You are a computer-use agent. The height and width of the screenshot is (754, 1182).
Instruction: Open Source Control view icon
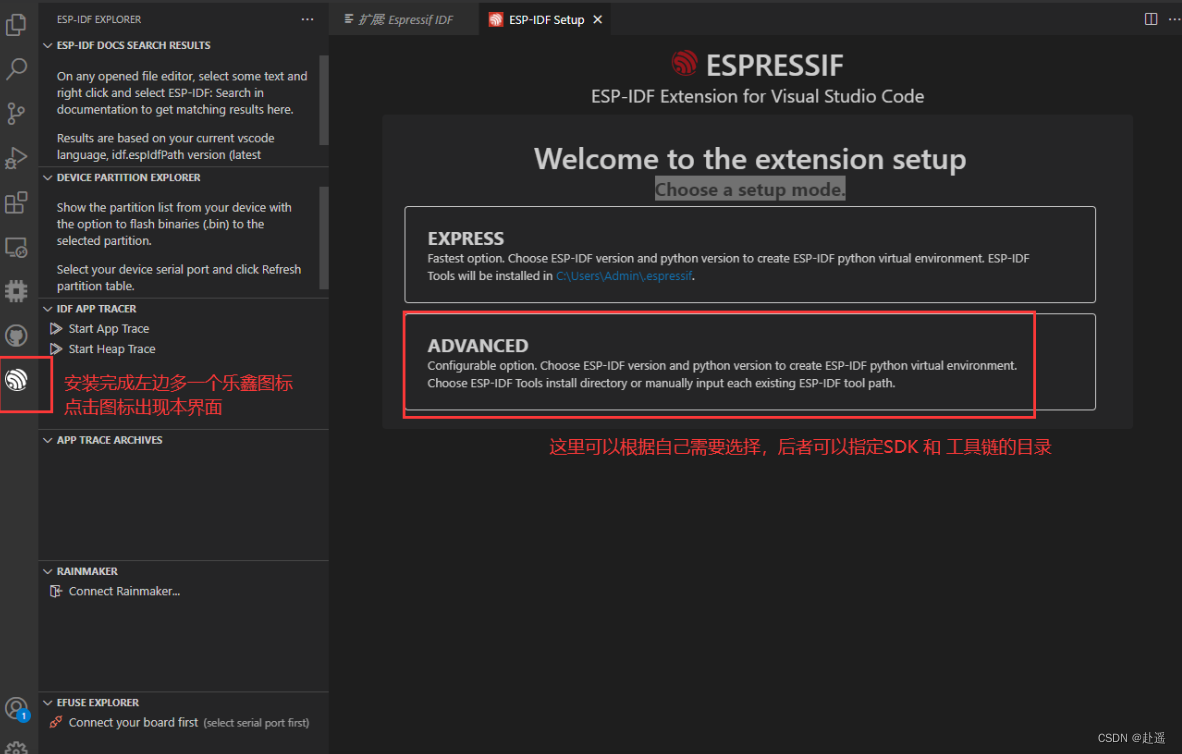click(x=16, y=113)
